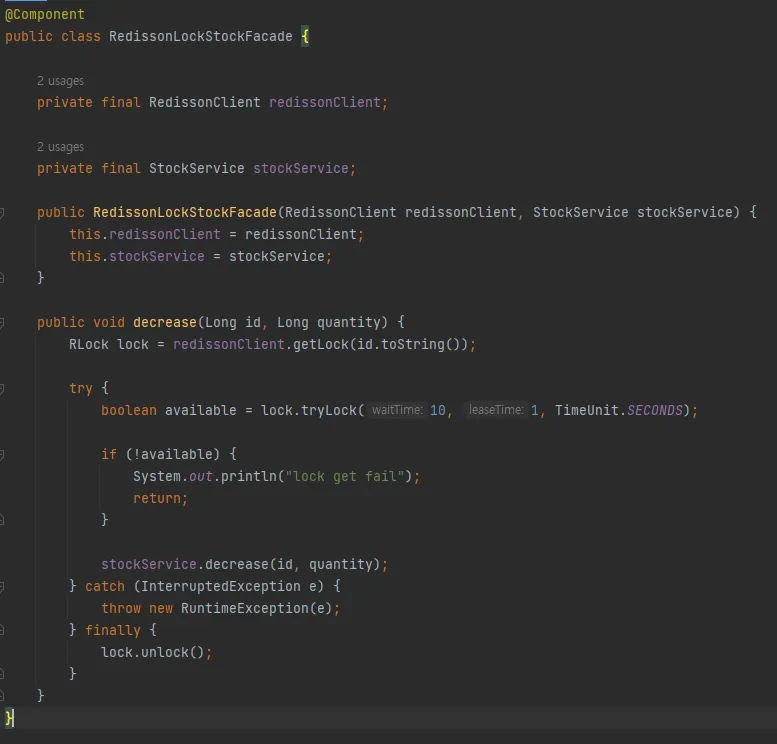Click the 'available' variable in the boolean declaration
Image resolution: width=777 pixels, height=744 pixels.
[x=201, y=410]
